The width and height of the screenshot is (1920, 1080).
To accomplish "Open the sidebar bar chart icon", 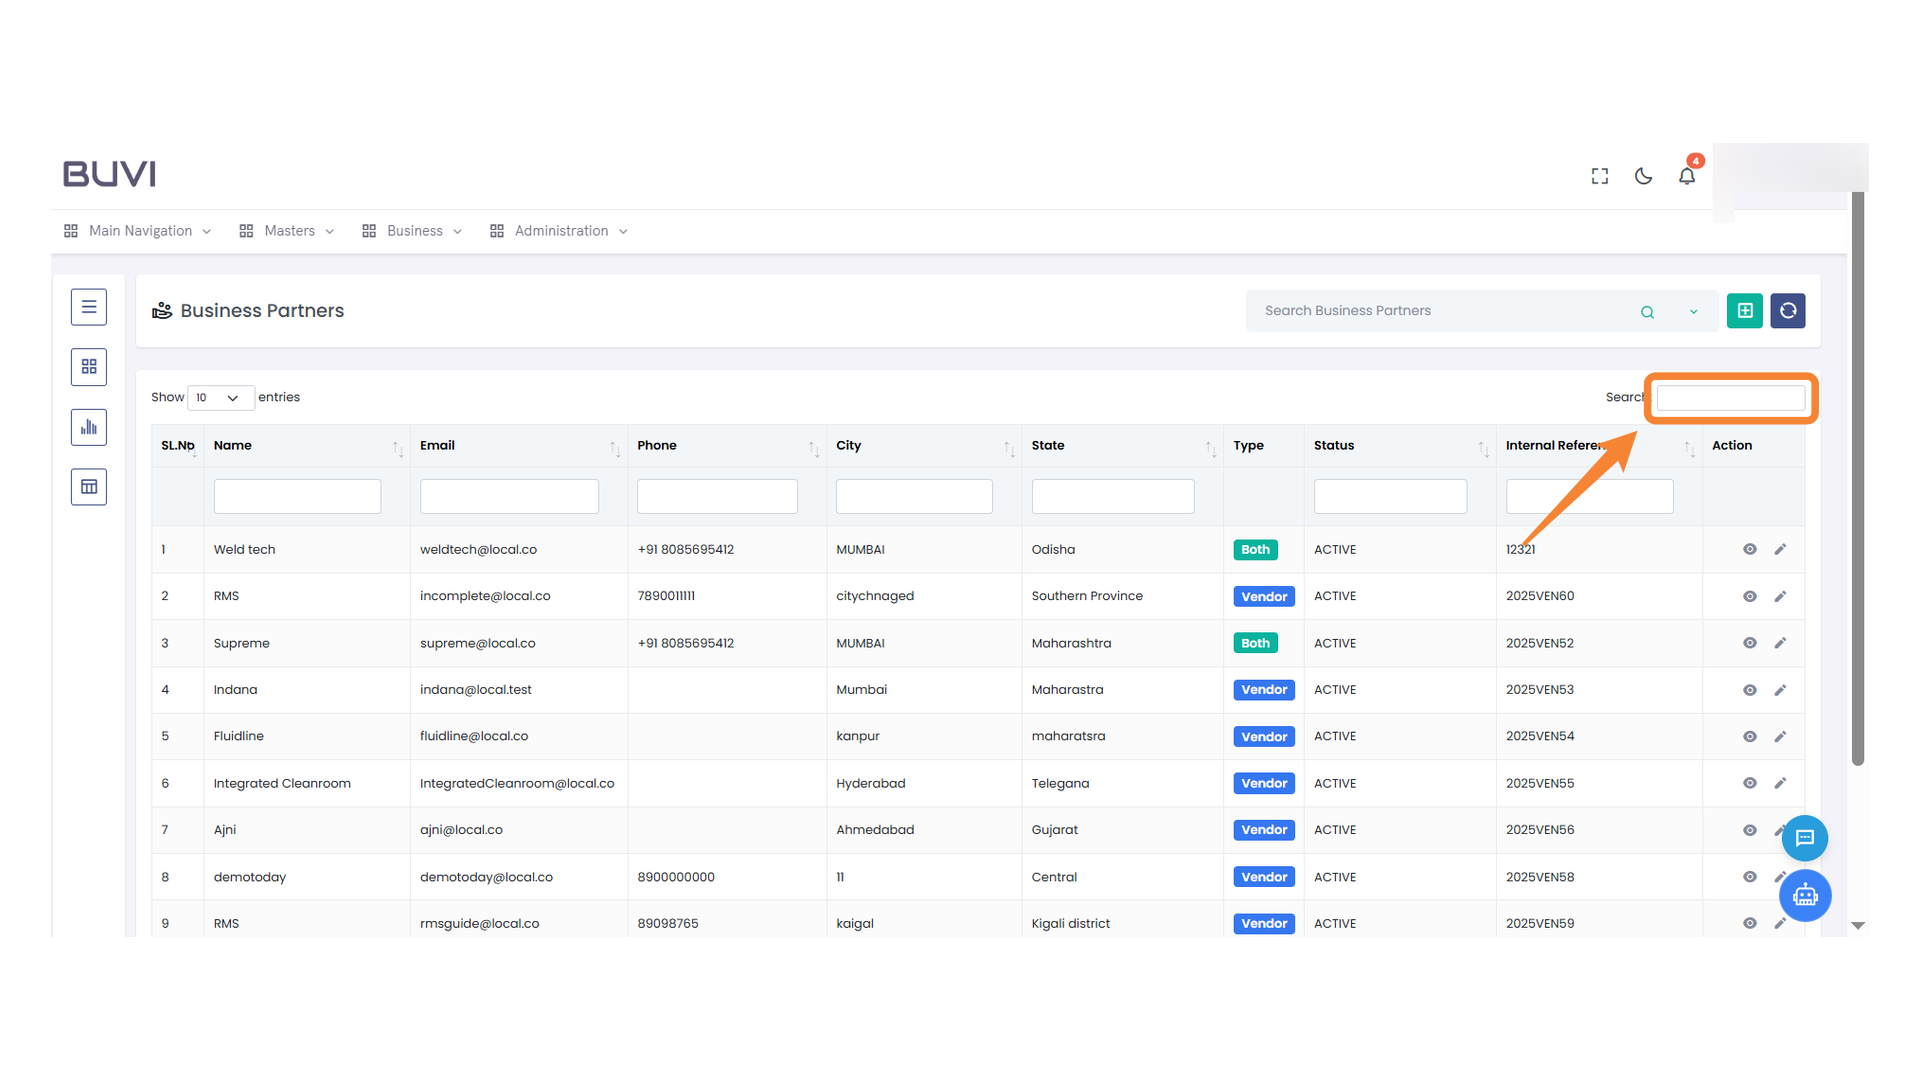I will (89, 427).
